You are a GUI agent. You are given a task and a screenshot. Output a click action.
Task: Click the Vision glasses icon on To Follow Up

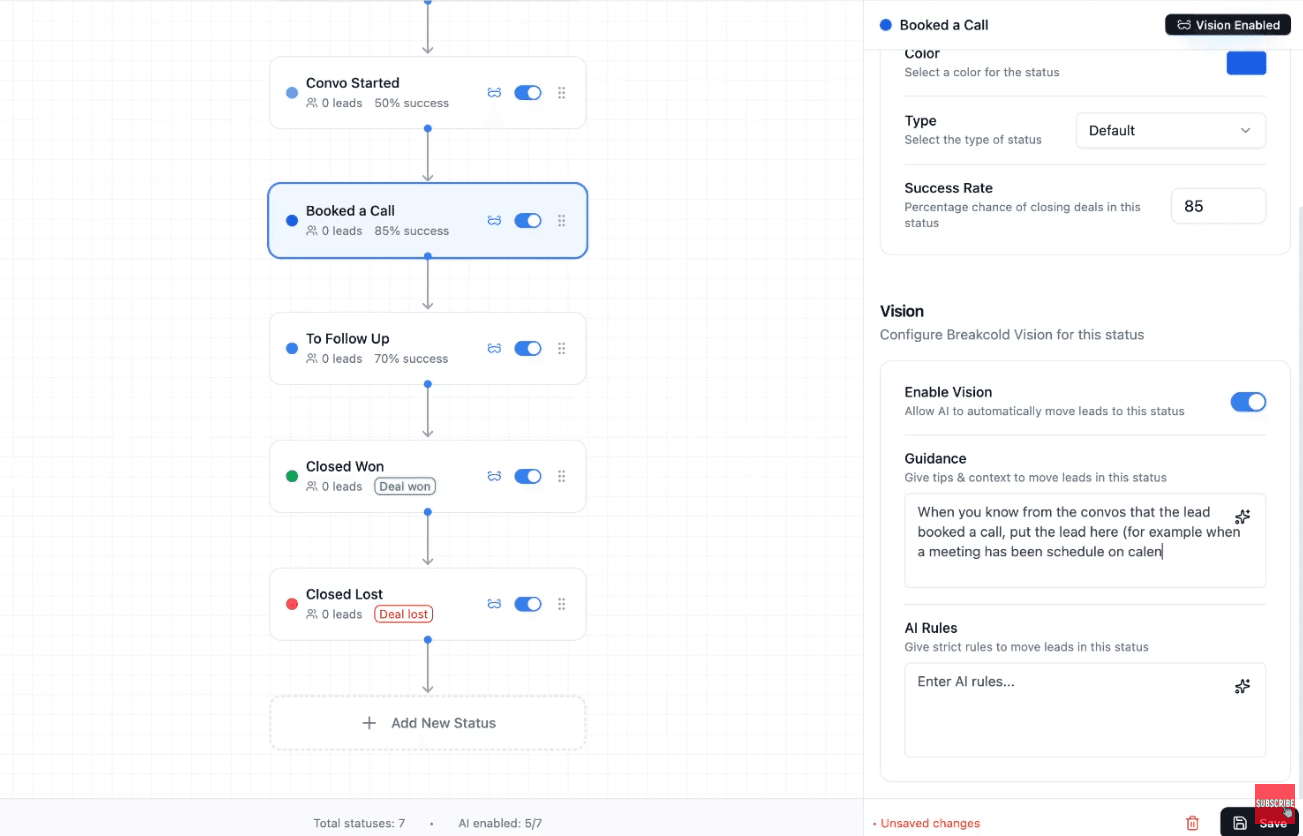(x=494, y=348)
